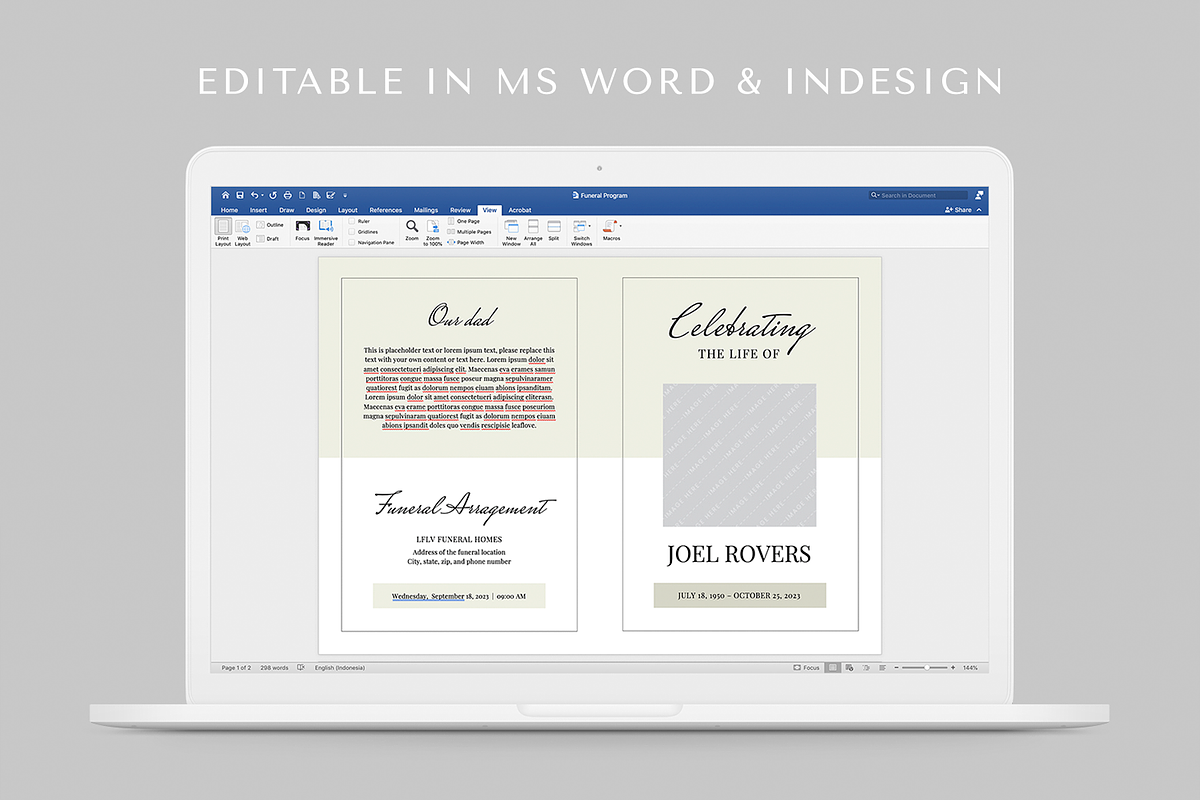
Task: Enable the Gridlines checkbox
Action: (352, 231)
